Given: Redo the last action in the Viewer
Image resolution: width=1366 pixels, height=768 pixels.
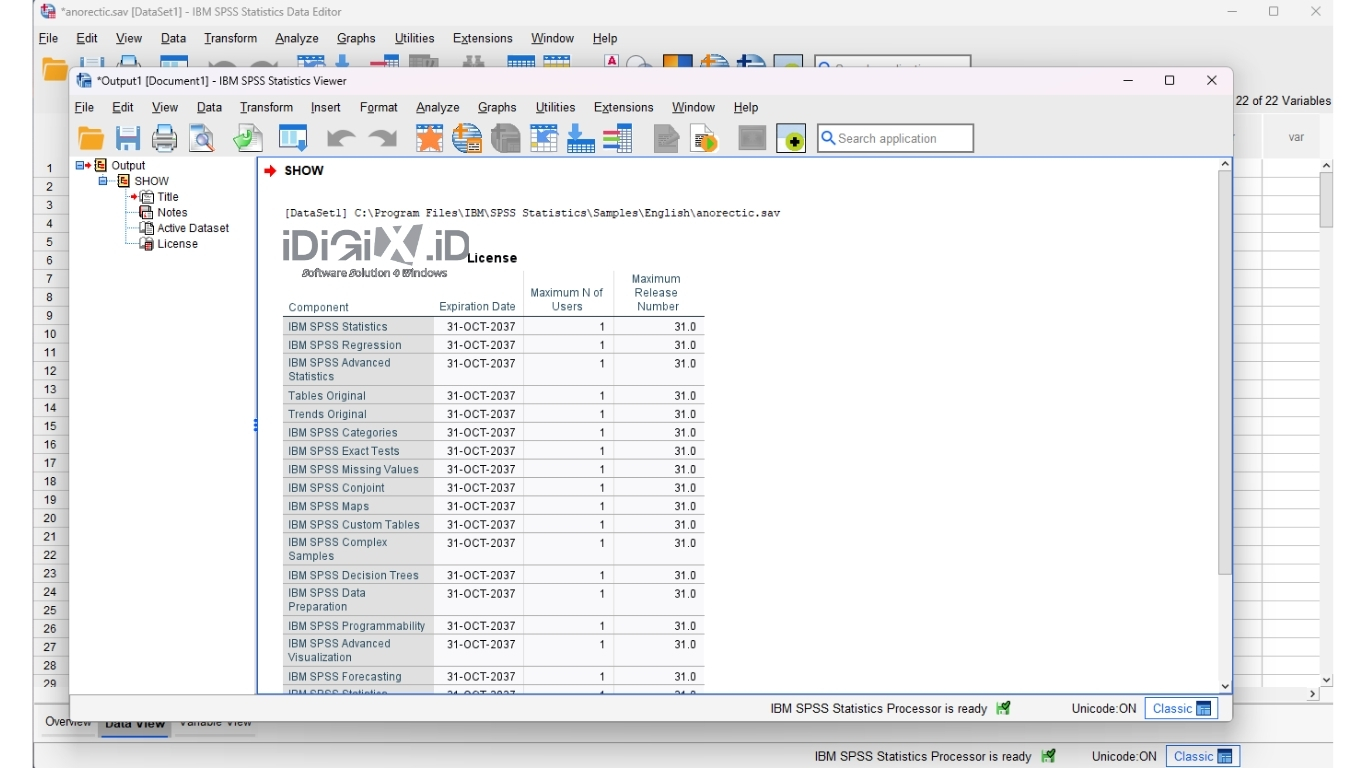Looking at the screenshot, I should tap(382, 140).
